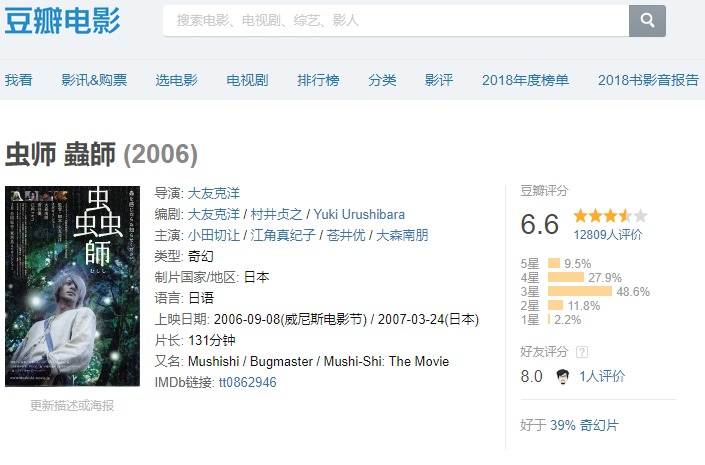Click the release date 2006-09-08(威尼斯电影节)
The image size is (705, 465).
pos(290,319)
